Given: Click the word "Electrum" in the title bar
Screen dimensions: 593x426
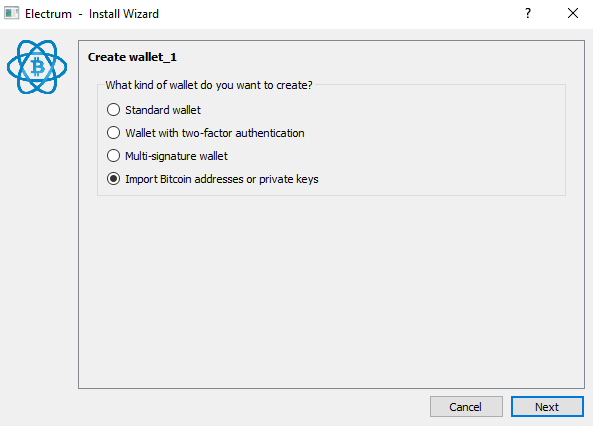Looking at the screenshot, I should click(x=48, y=14).
